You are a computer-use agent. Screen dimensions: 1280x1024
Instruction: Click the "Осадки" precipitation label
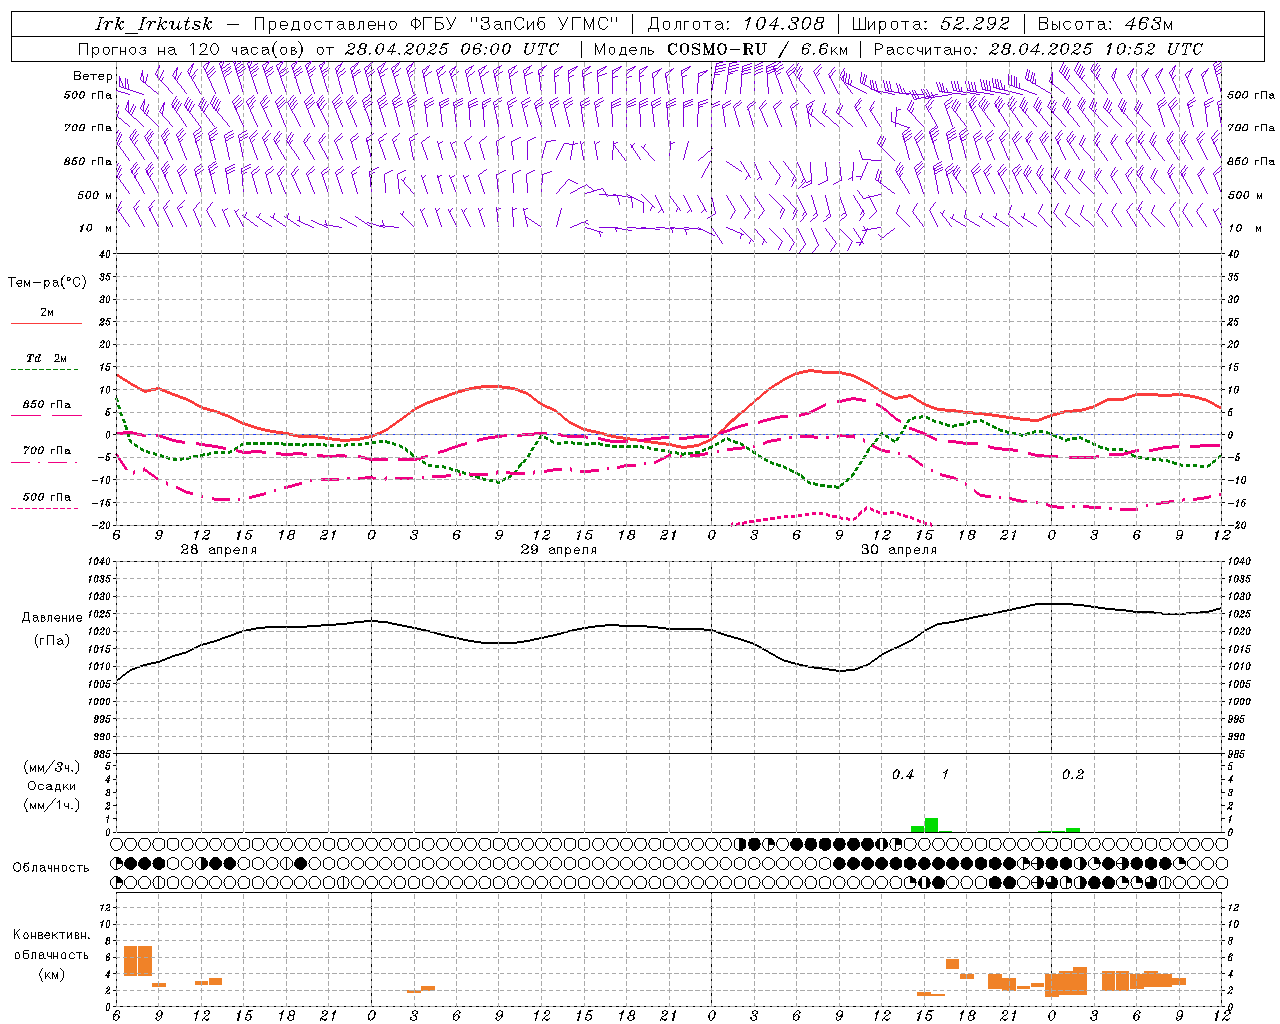coord(51,786)
